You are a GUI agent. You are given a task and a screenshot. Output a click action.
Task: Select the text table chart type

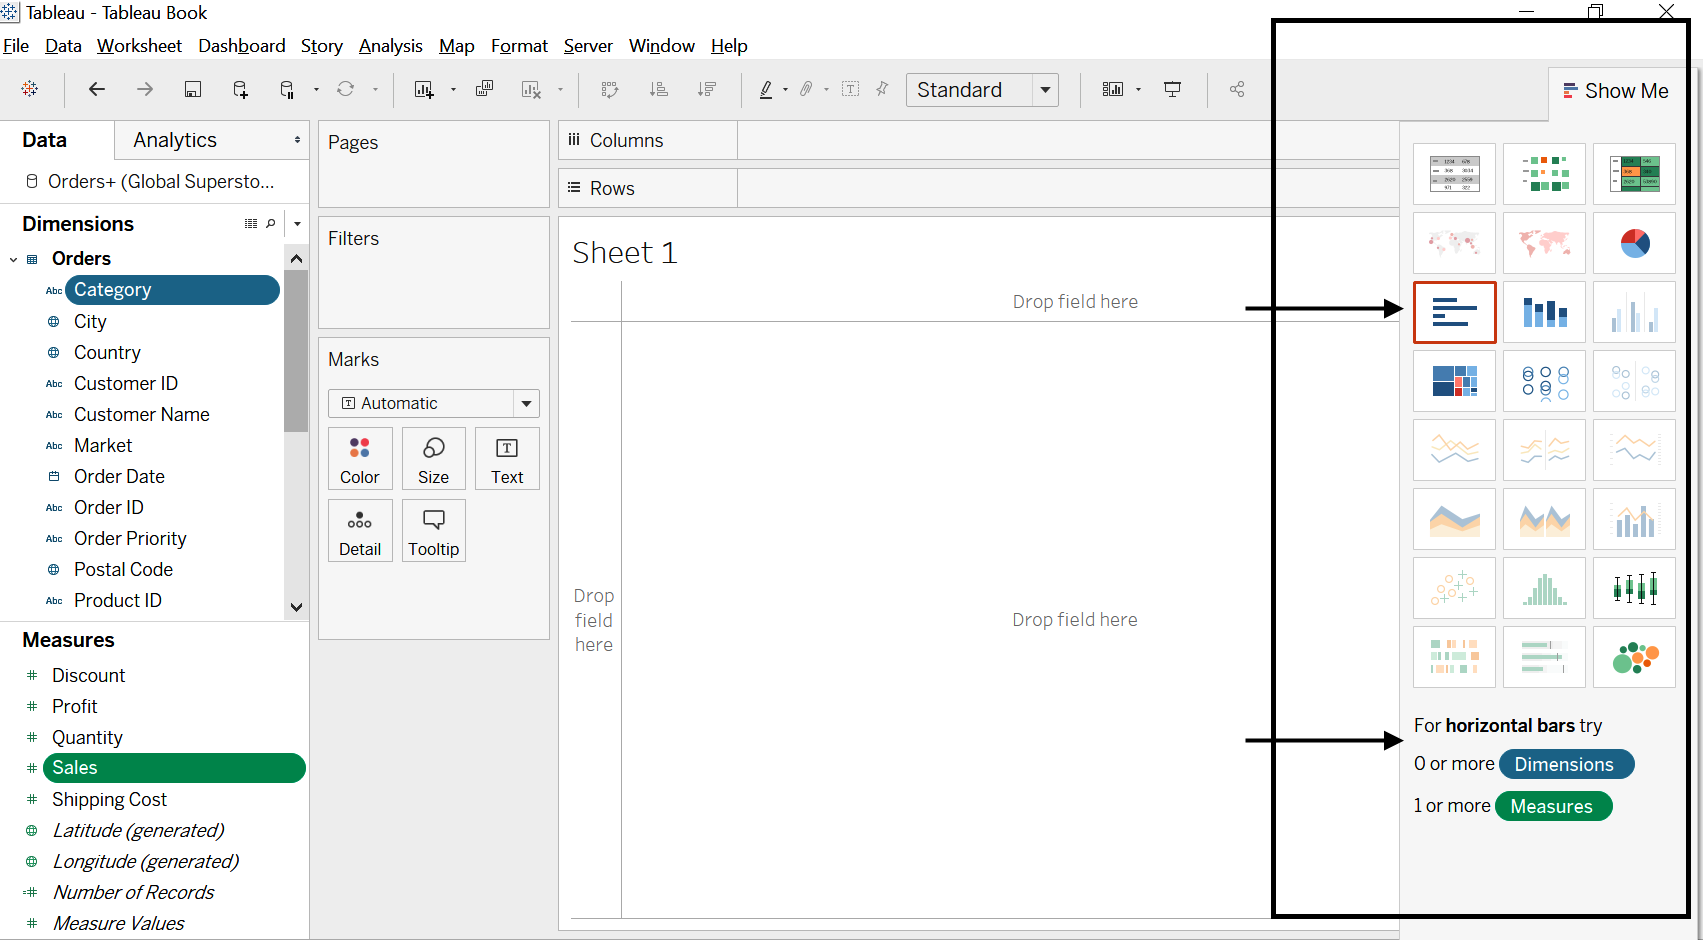(x=1454, y=174)
